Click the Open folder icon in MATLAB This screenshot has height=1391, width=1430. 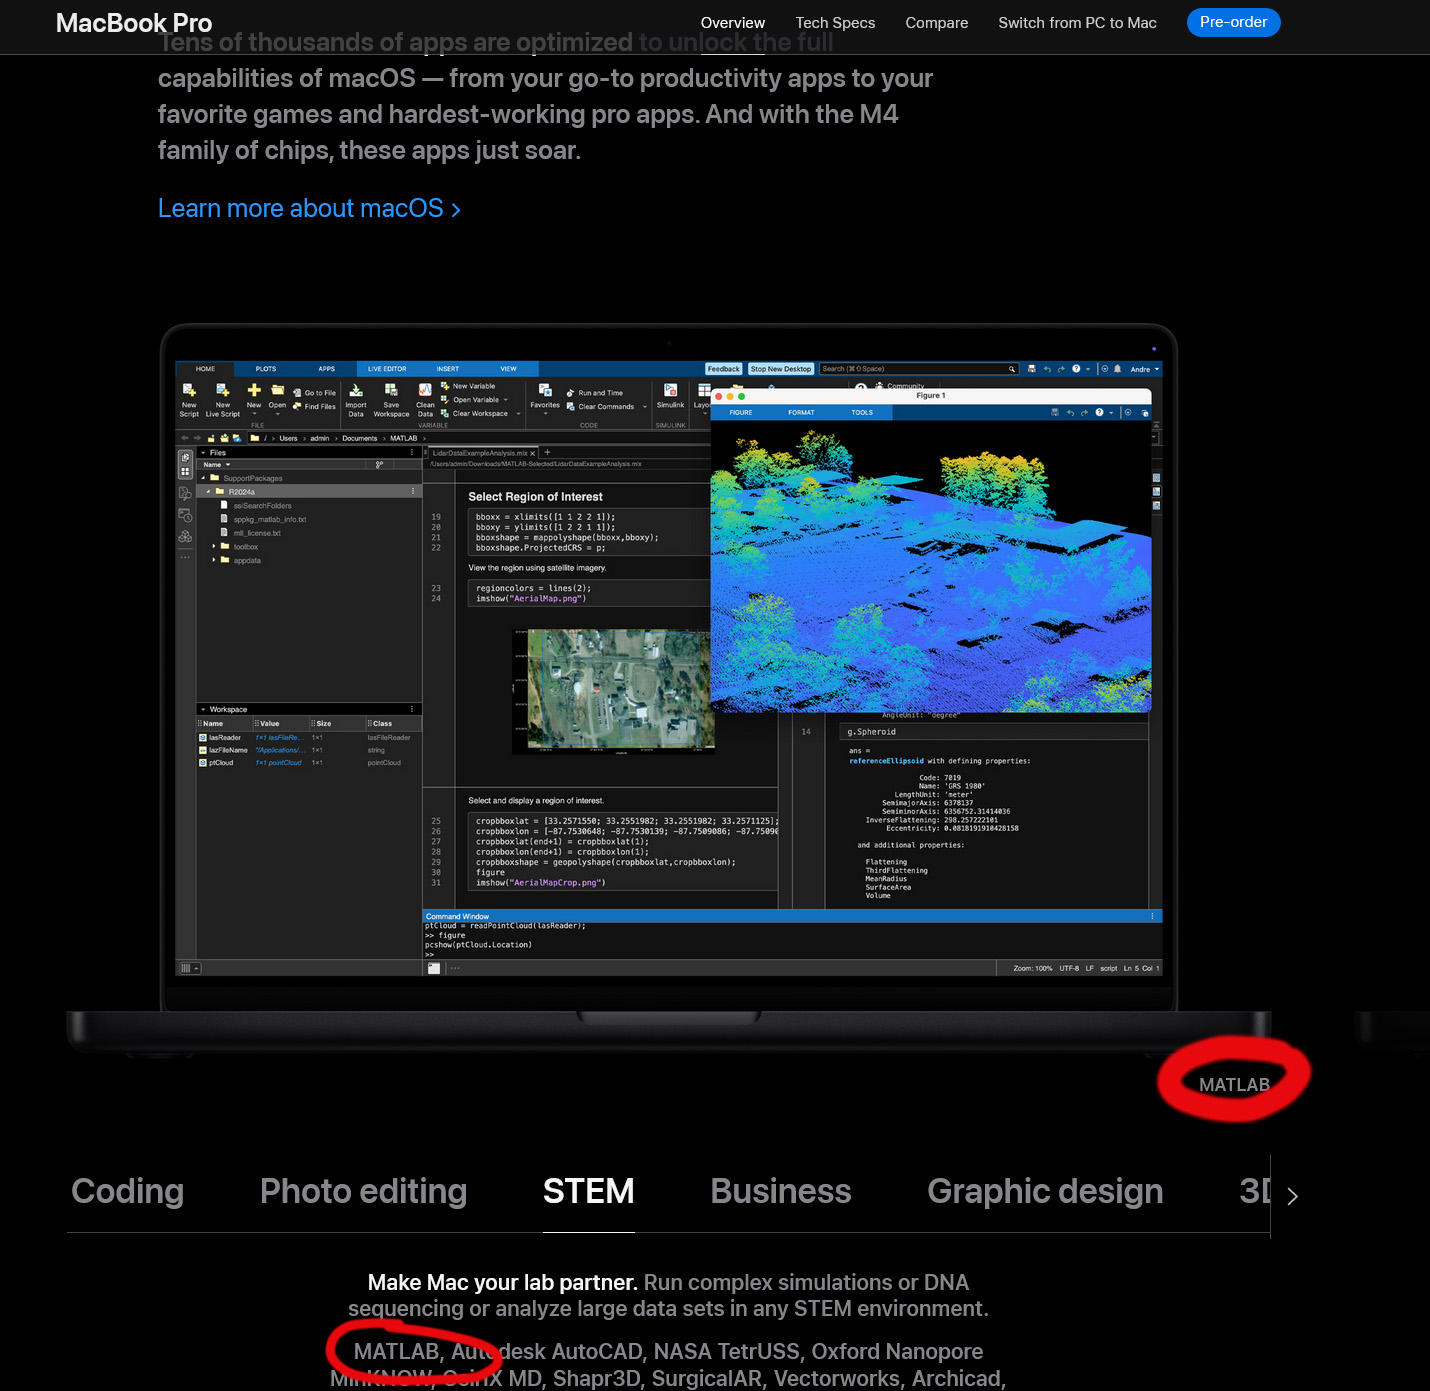[278, 390]
